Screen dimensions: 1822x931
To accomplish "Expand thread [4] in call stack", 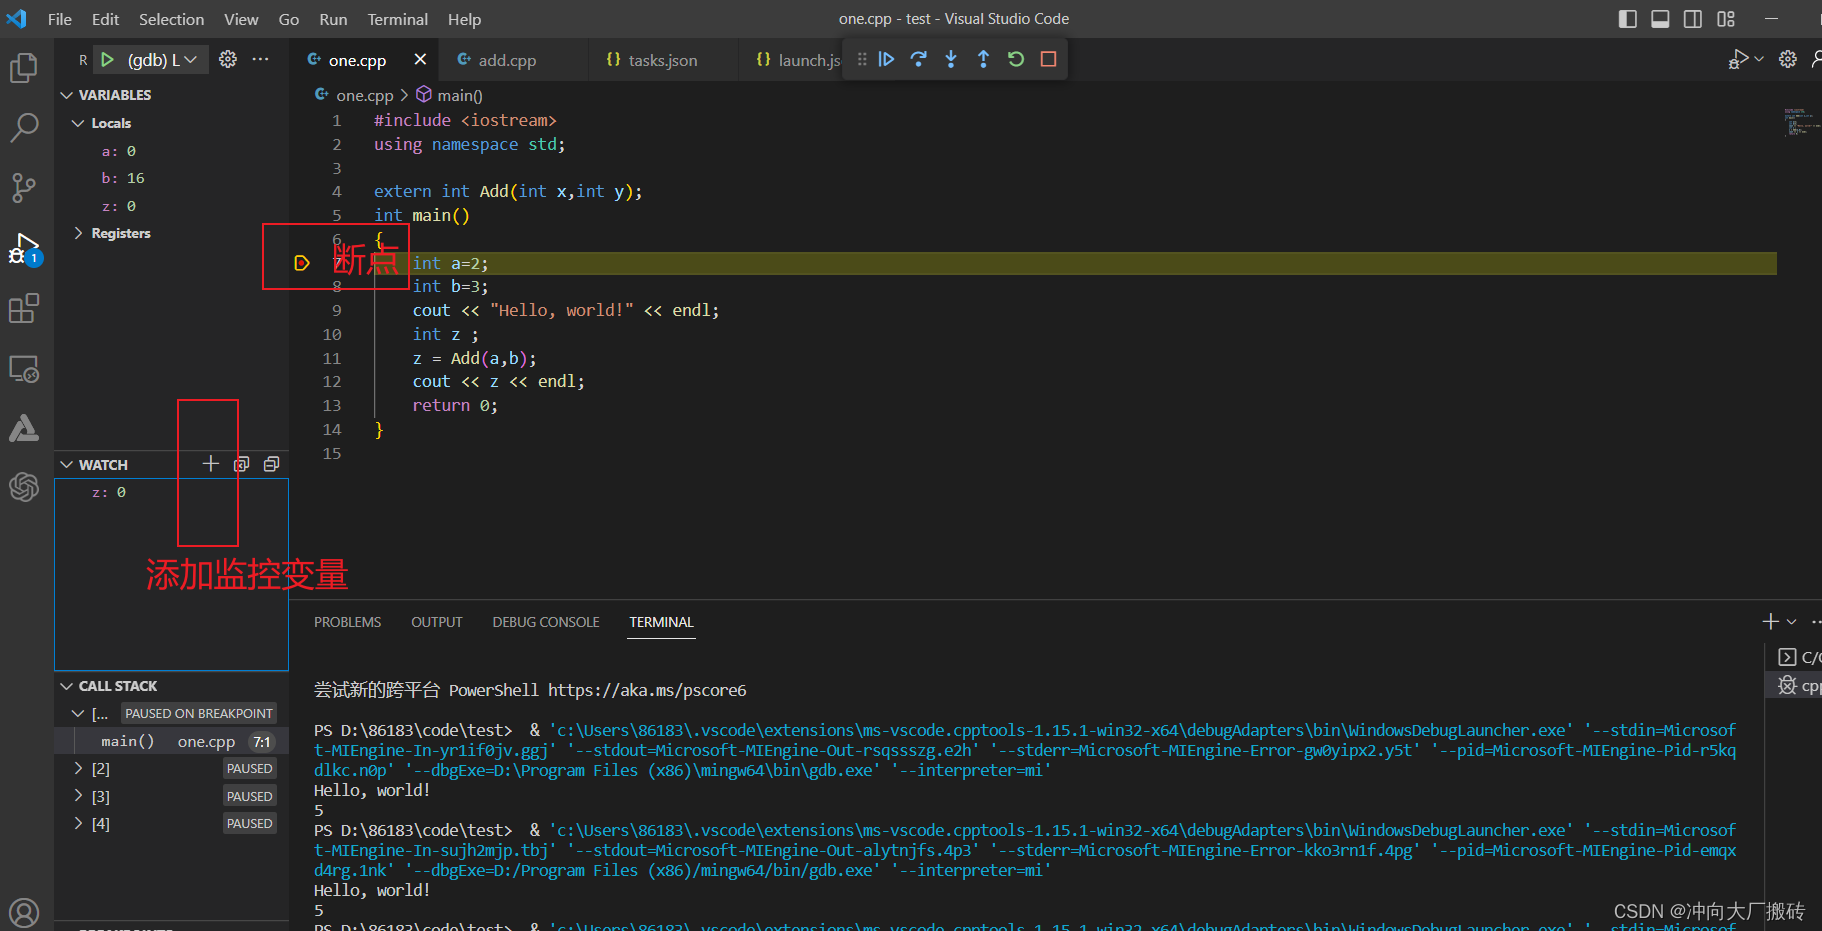I will (x=78, y=823).
